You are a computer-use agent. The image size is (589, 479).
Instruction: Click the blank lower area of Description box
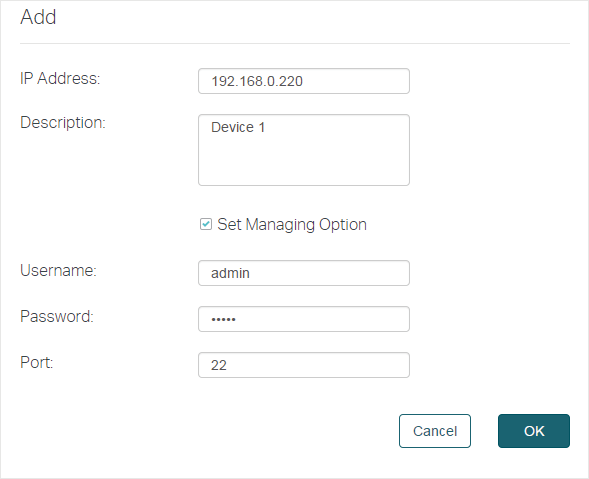point(304,163)
